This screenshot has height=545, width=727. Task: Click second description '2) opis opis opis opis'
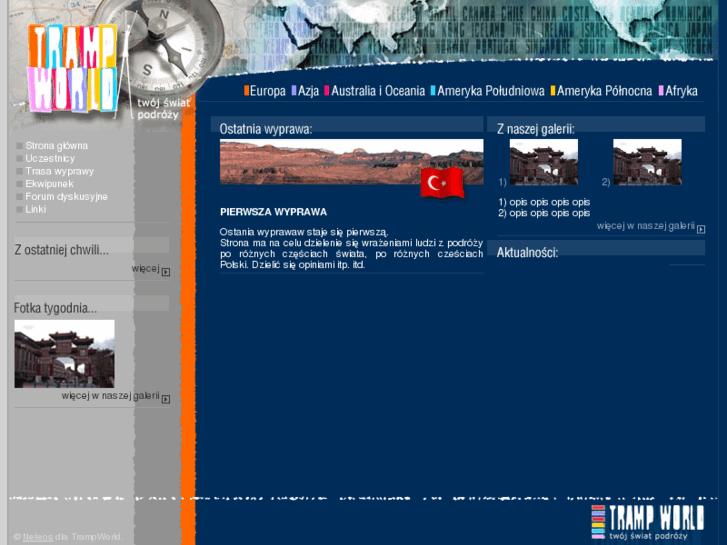(544, 213)
